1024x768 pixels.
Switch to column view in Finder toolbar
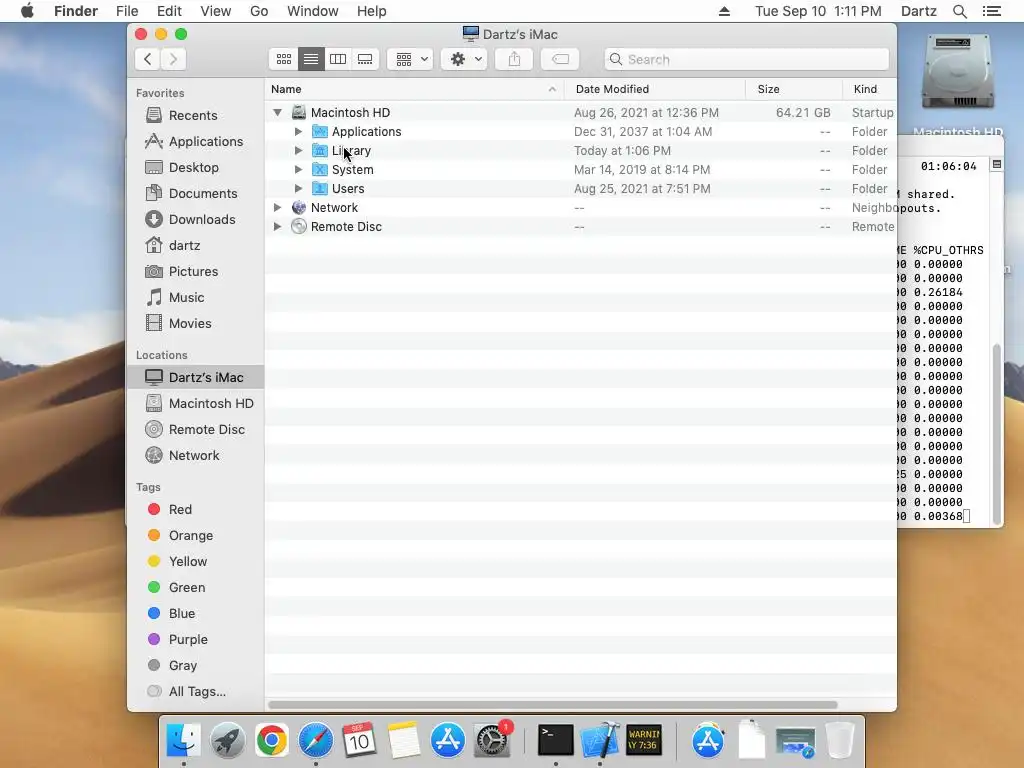pyautogui.click(x=338, y=59)
